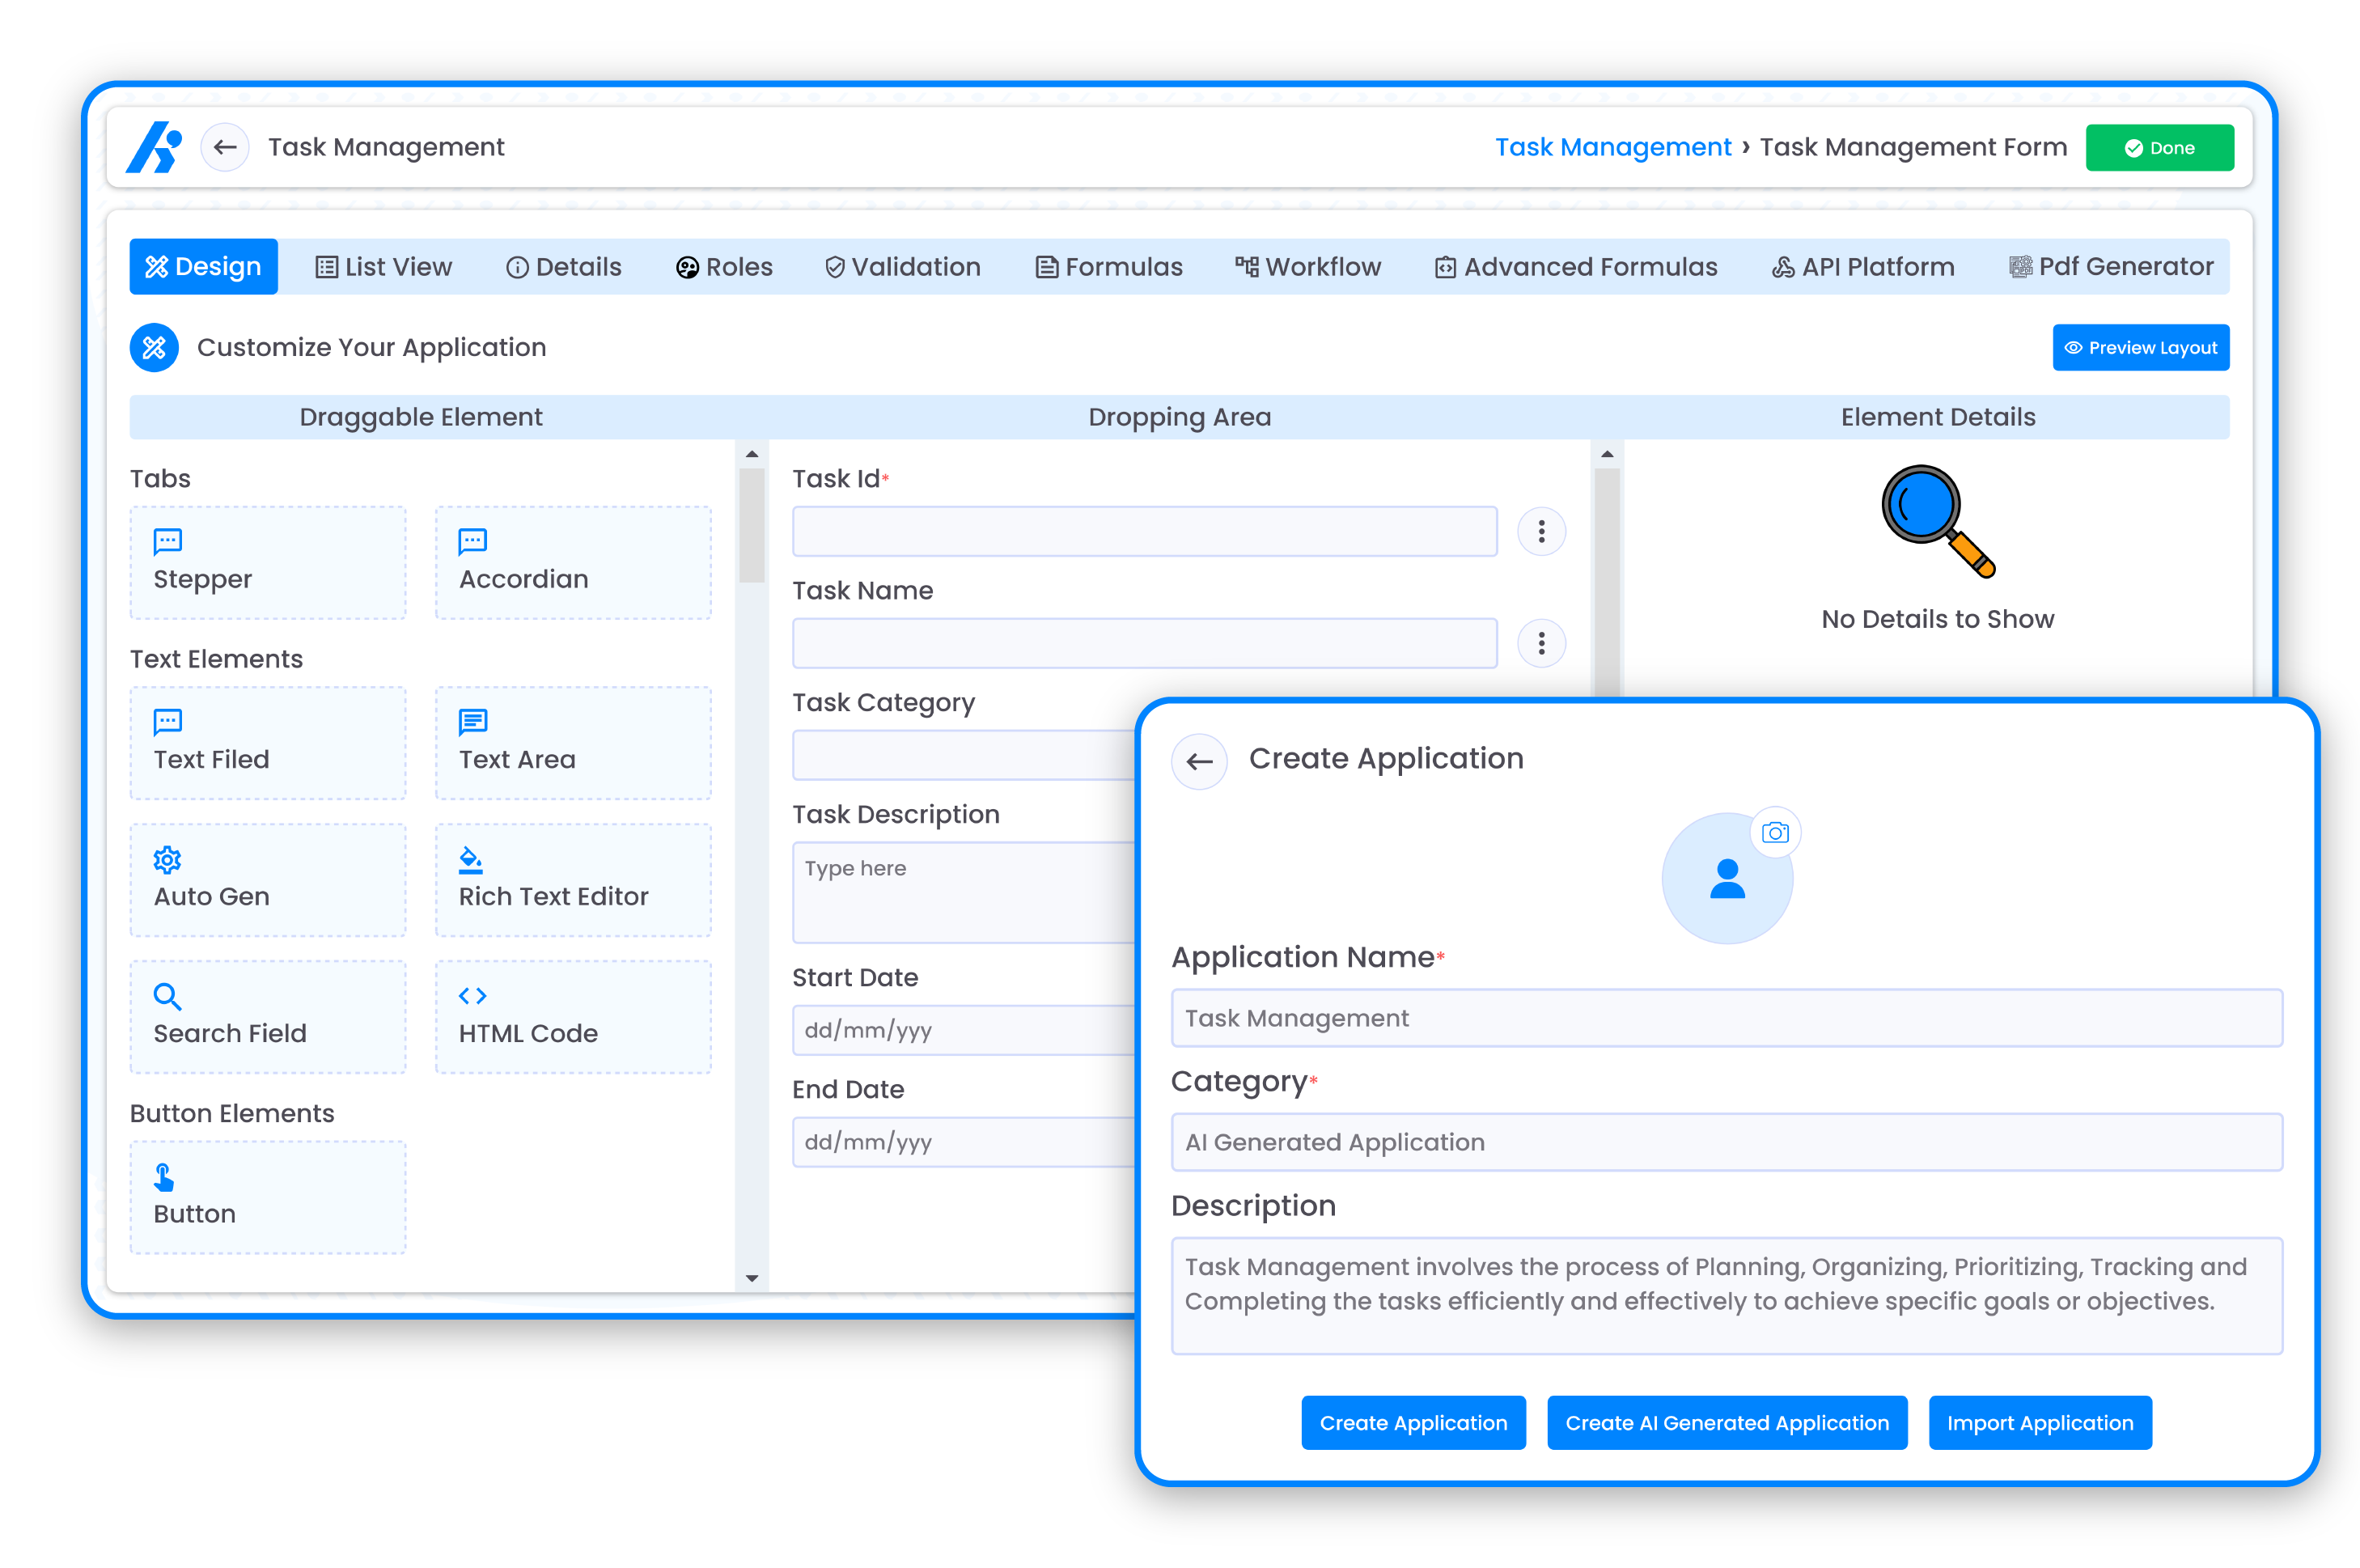Click the Create Application button
The image size is (2360, 1568).
click(x=1413, y=1423)
